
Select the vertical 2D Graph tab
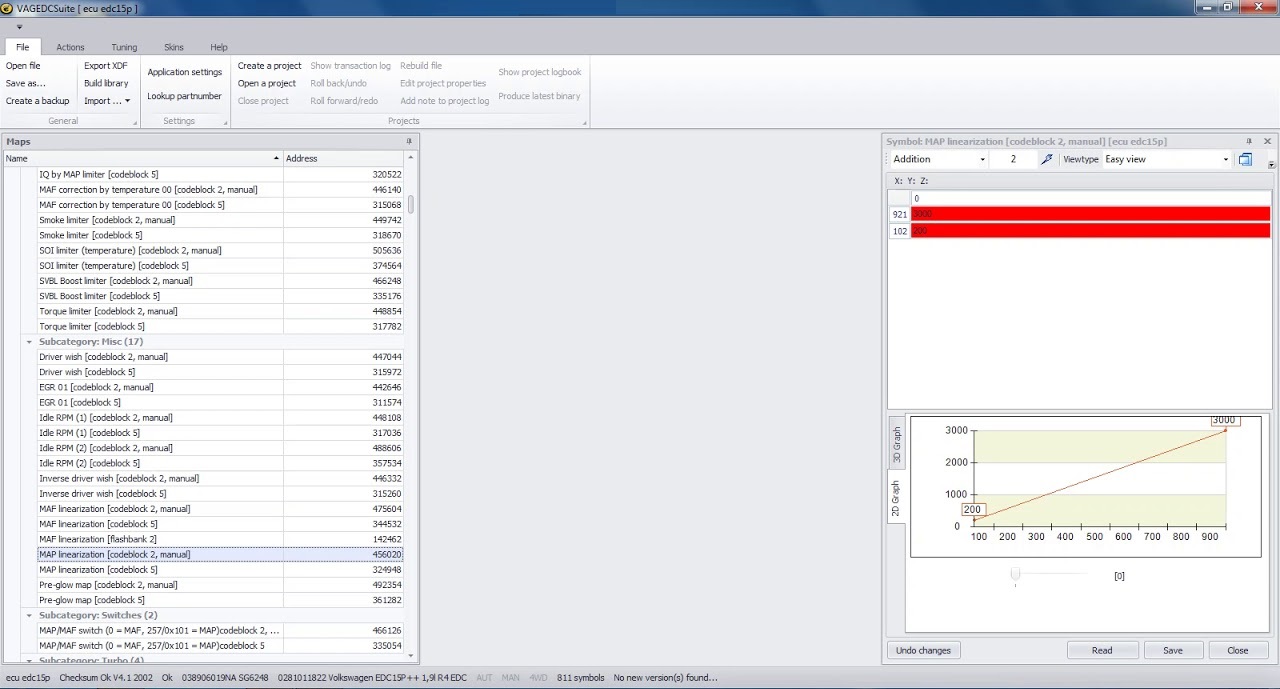[x=897, y=499]
